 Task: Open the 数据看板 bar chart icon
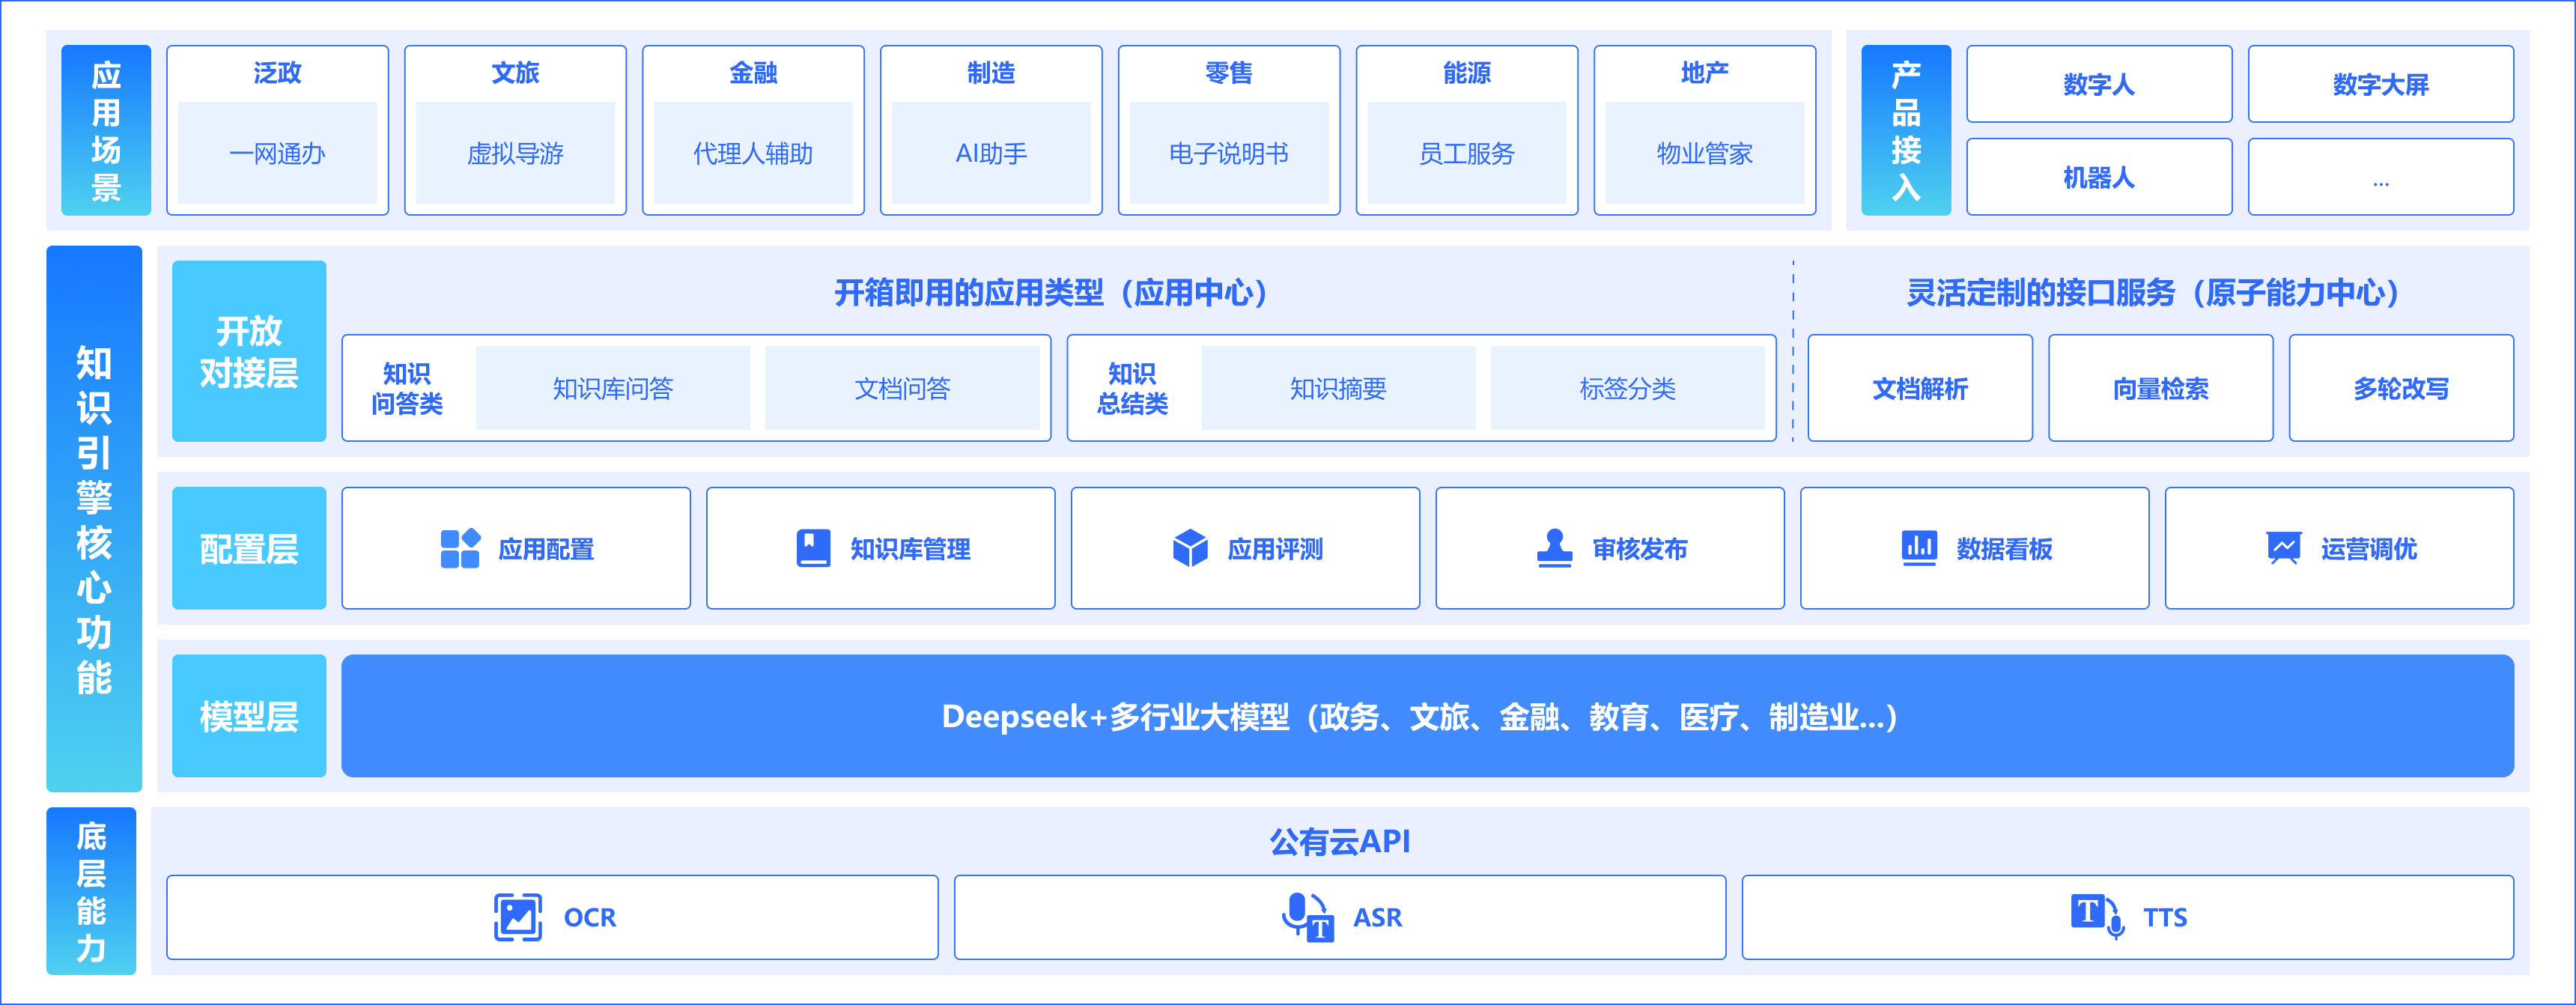coord(1919,548)
